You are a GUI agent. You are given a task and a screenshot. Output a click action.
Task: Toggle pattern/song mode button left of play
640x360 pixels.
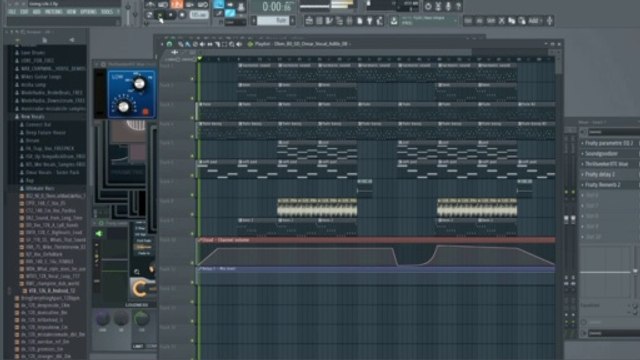click(149, 16)
